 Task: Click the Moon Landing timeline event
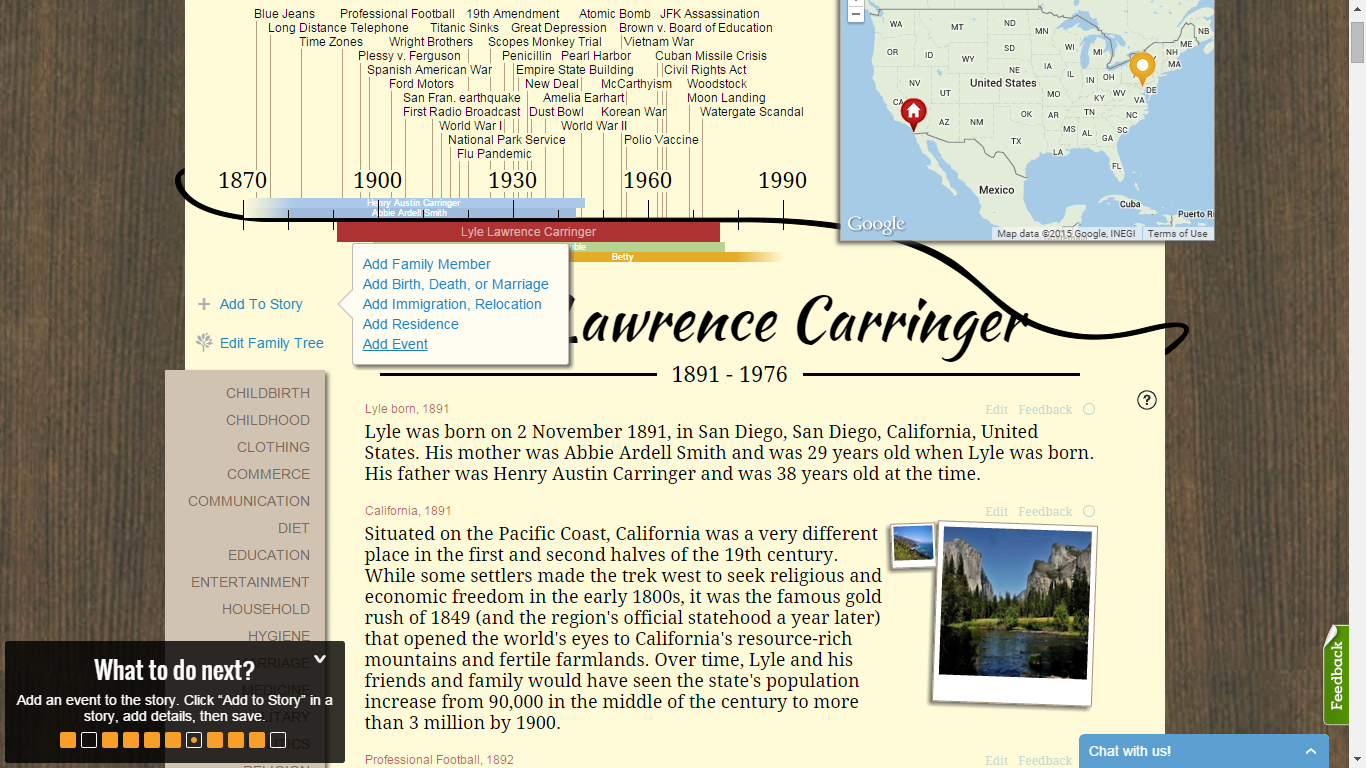[726, 98]
